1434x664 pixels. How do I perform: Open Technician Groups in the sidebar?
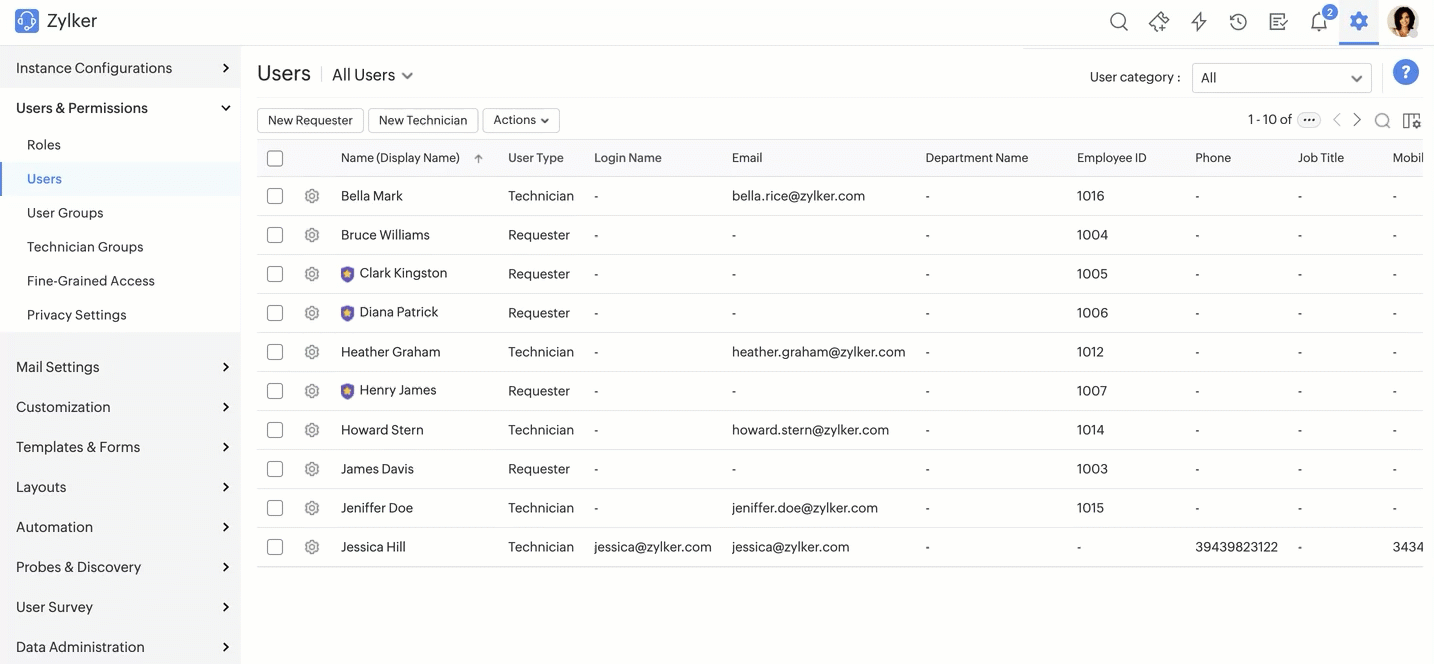click(85, 247)
